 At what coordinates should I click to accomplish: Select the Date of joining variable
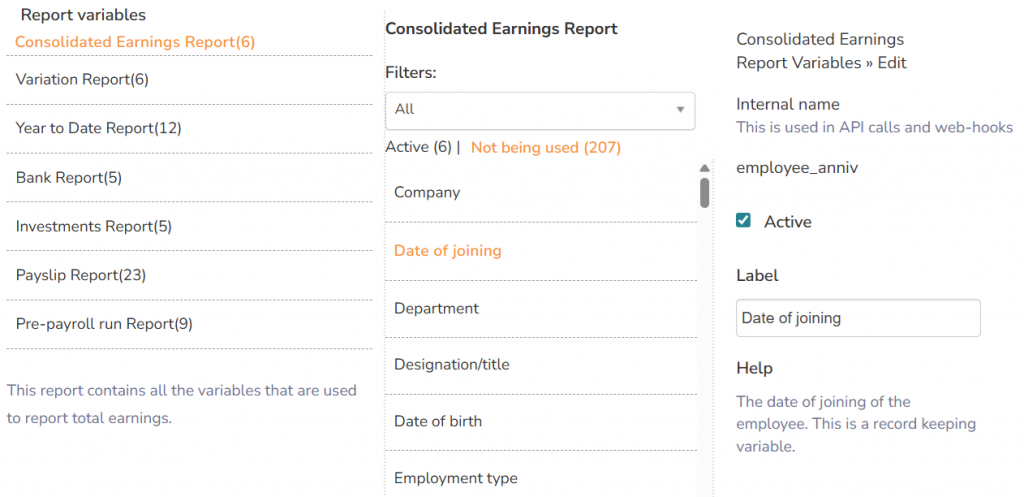point(447,251)
